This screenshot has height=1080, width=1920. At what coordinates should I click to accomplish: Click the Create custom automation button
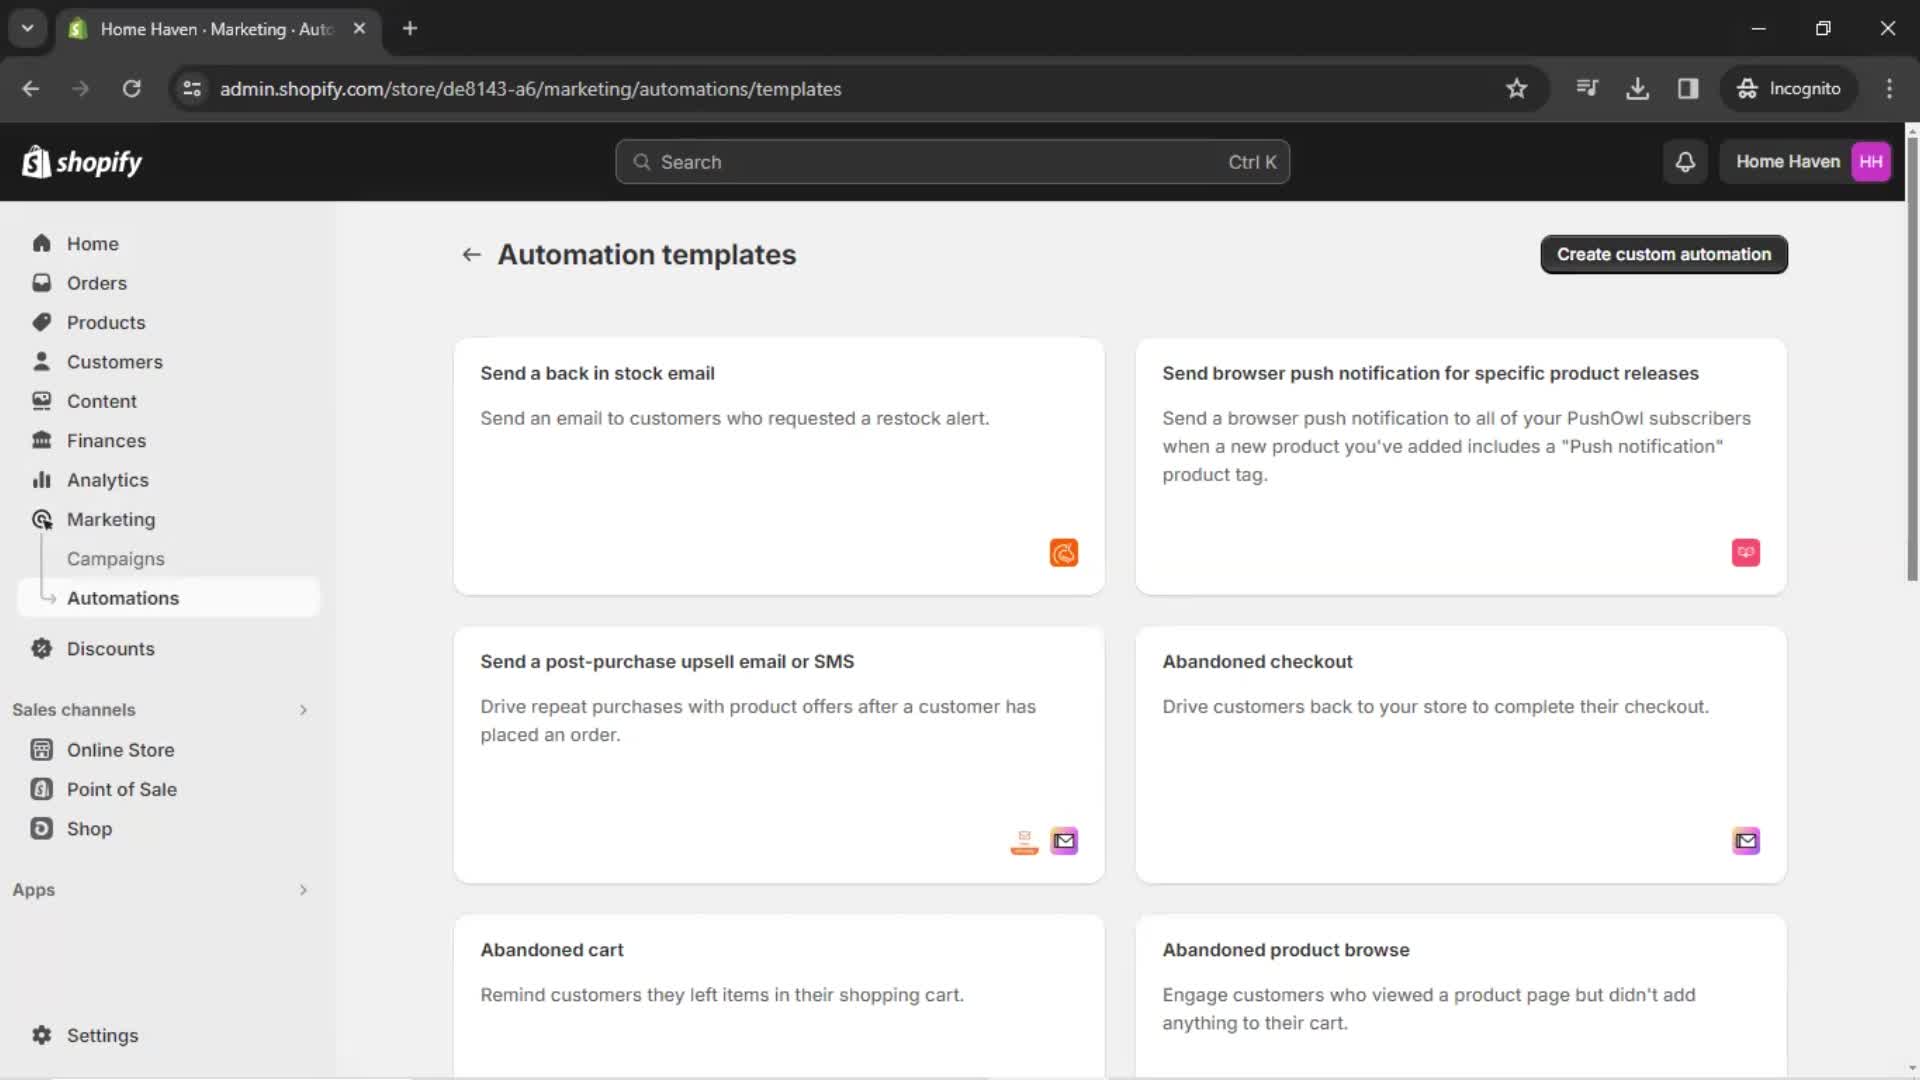click(x=1664, y=253)
